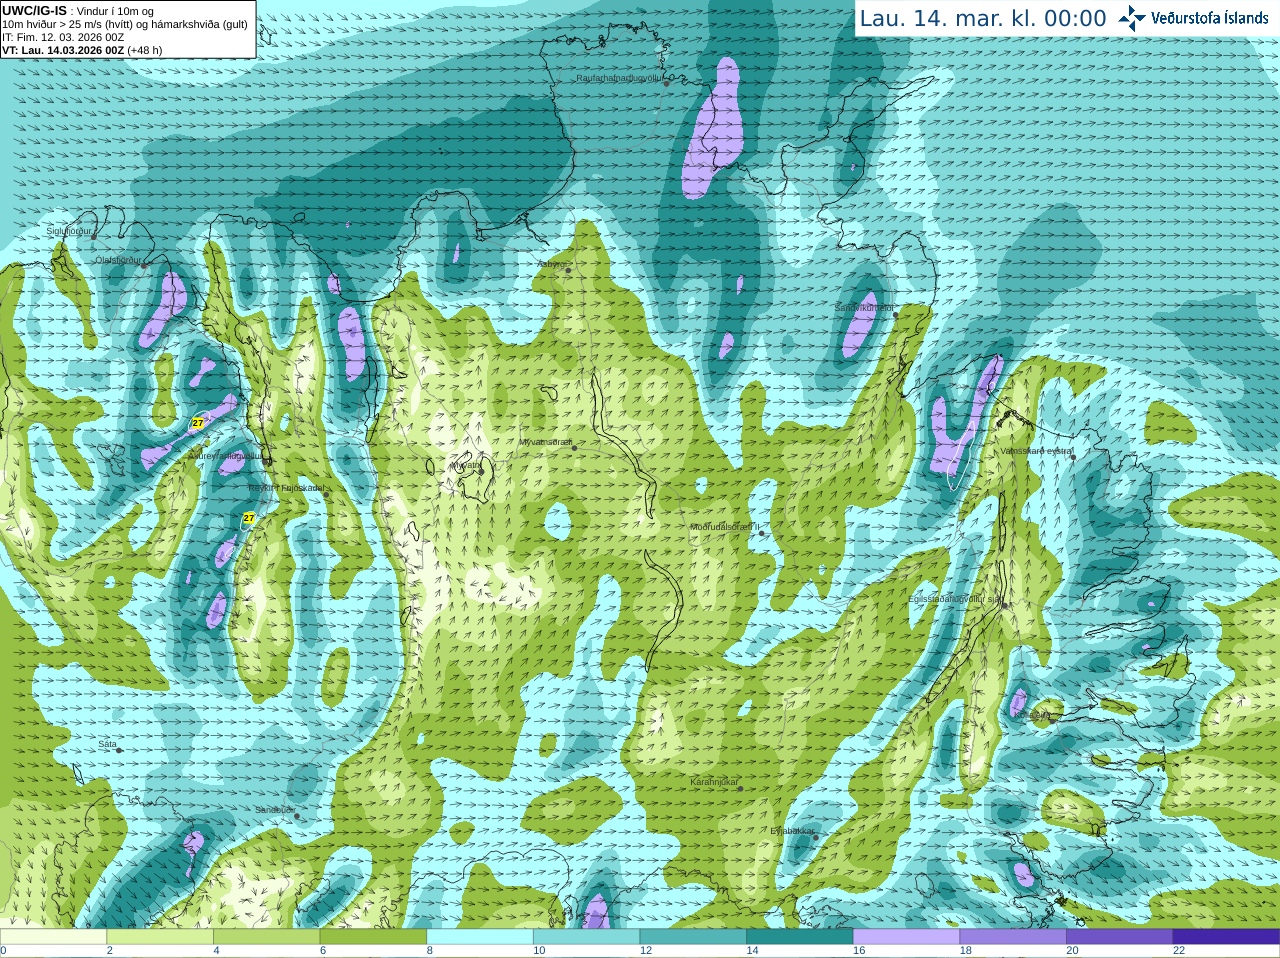Click the Veðurstofa Íslands logo emblem
This screenshot has height=958, width=1280.
[x=1132, y=18]
